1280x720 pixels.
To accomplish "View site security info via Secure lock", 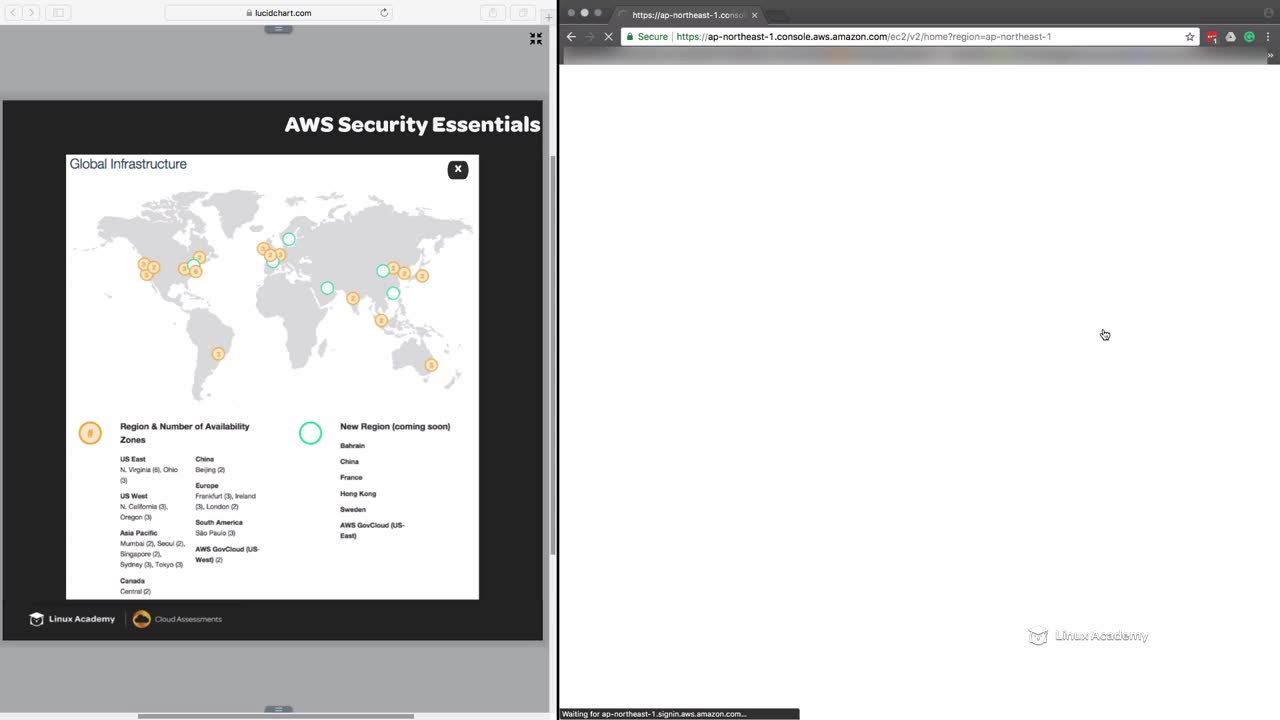I will pyautogui.click(x=647, y=37).
